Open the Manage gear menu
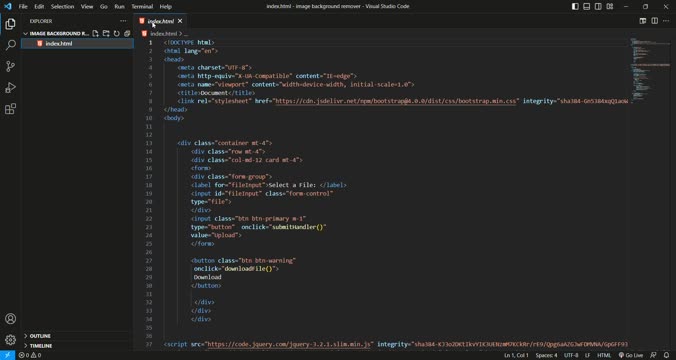The height and width of the screenshot is (360, 676). tap(10, 340)
